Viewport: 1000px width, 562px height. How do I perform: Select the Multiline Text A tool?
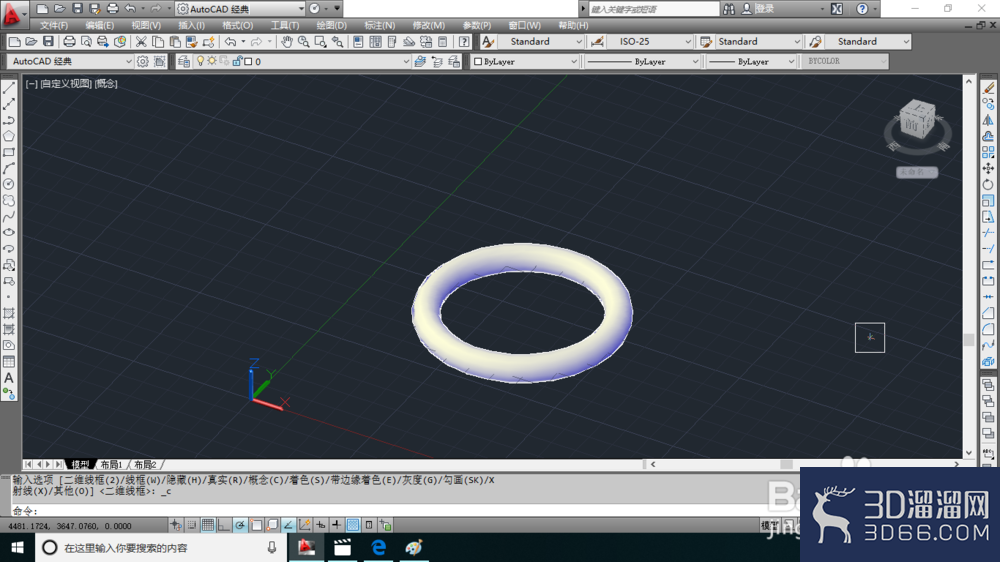tap(9, 378)
